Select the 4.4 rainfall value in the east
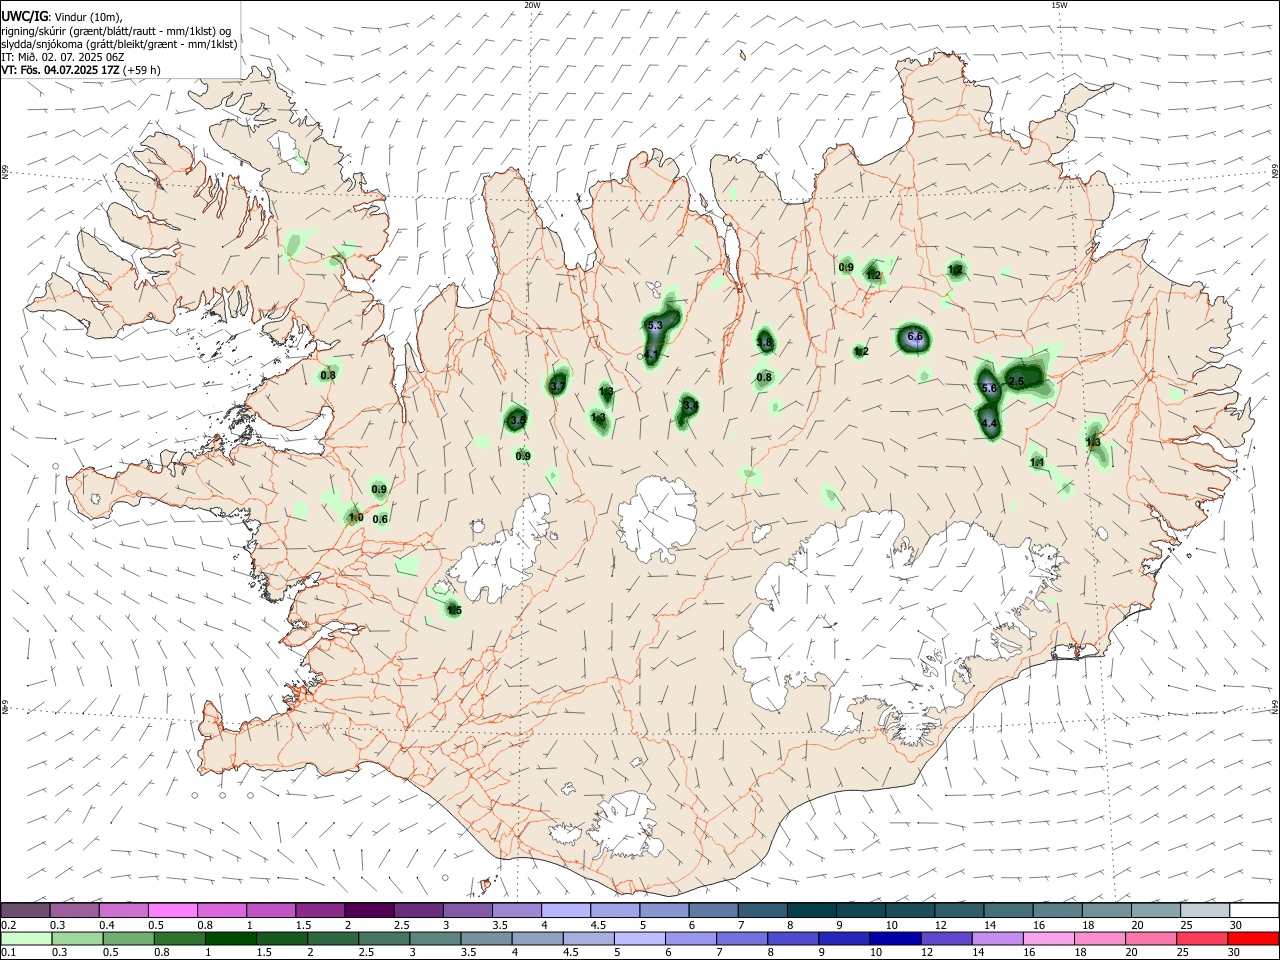The image size is (1280, 960). point(989,424)
